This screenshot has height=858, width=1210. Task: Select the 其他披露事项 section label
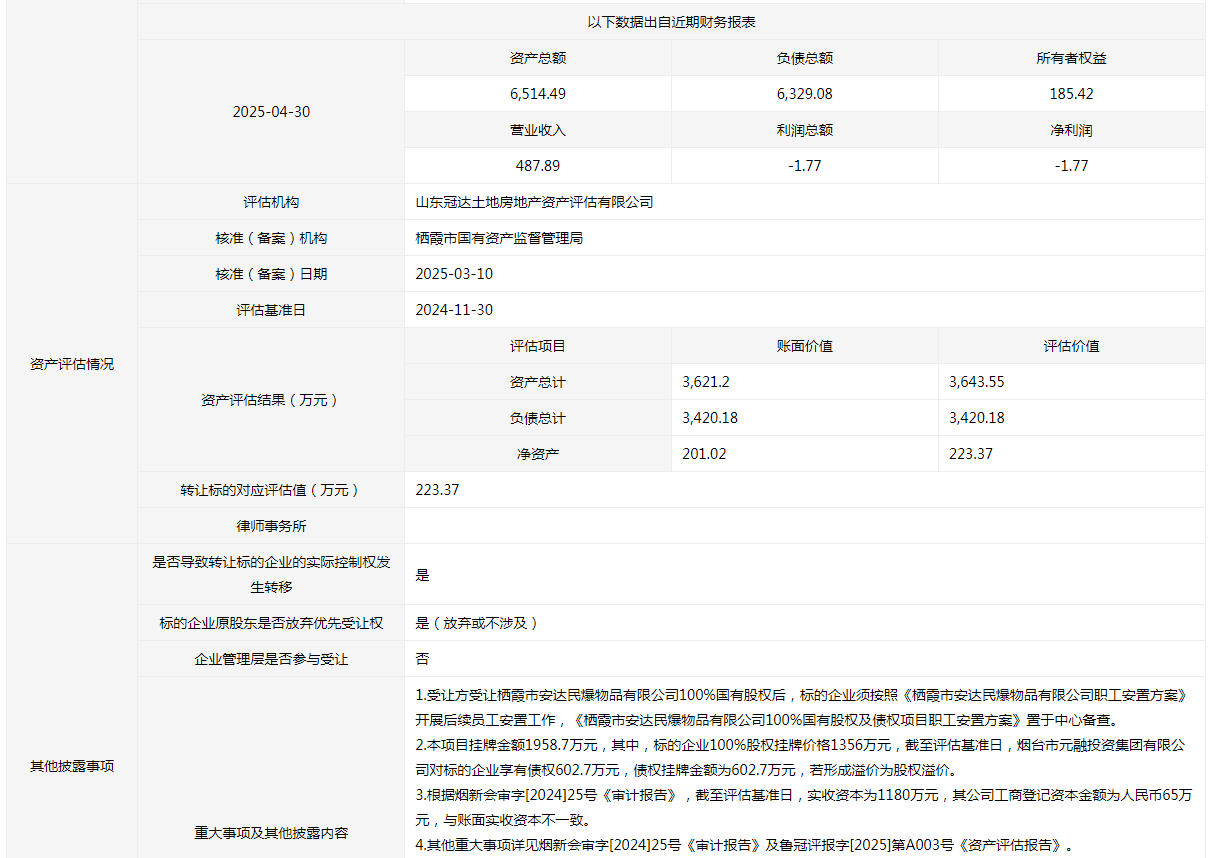[x=72, y=766]
